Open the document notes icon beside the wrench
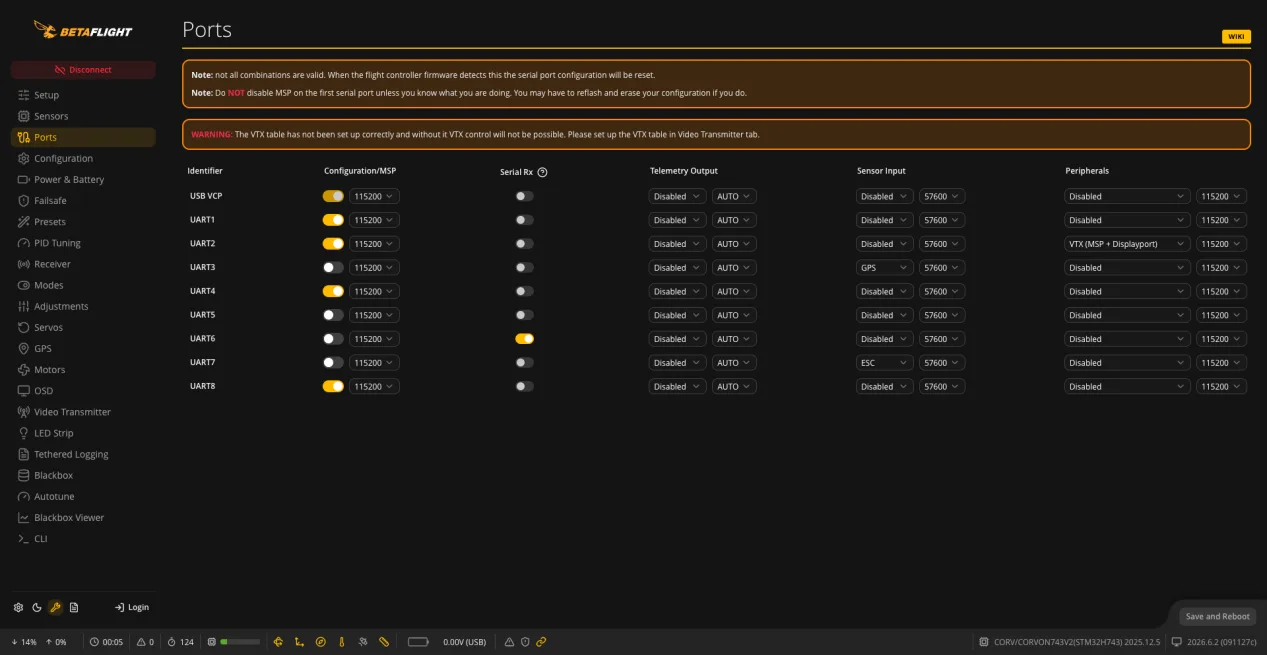The width and height of the screenshot is (1267, 655). point(74,607)
